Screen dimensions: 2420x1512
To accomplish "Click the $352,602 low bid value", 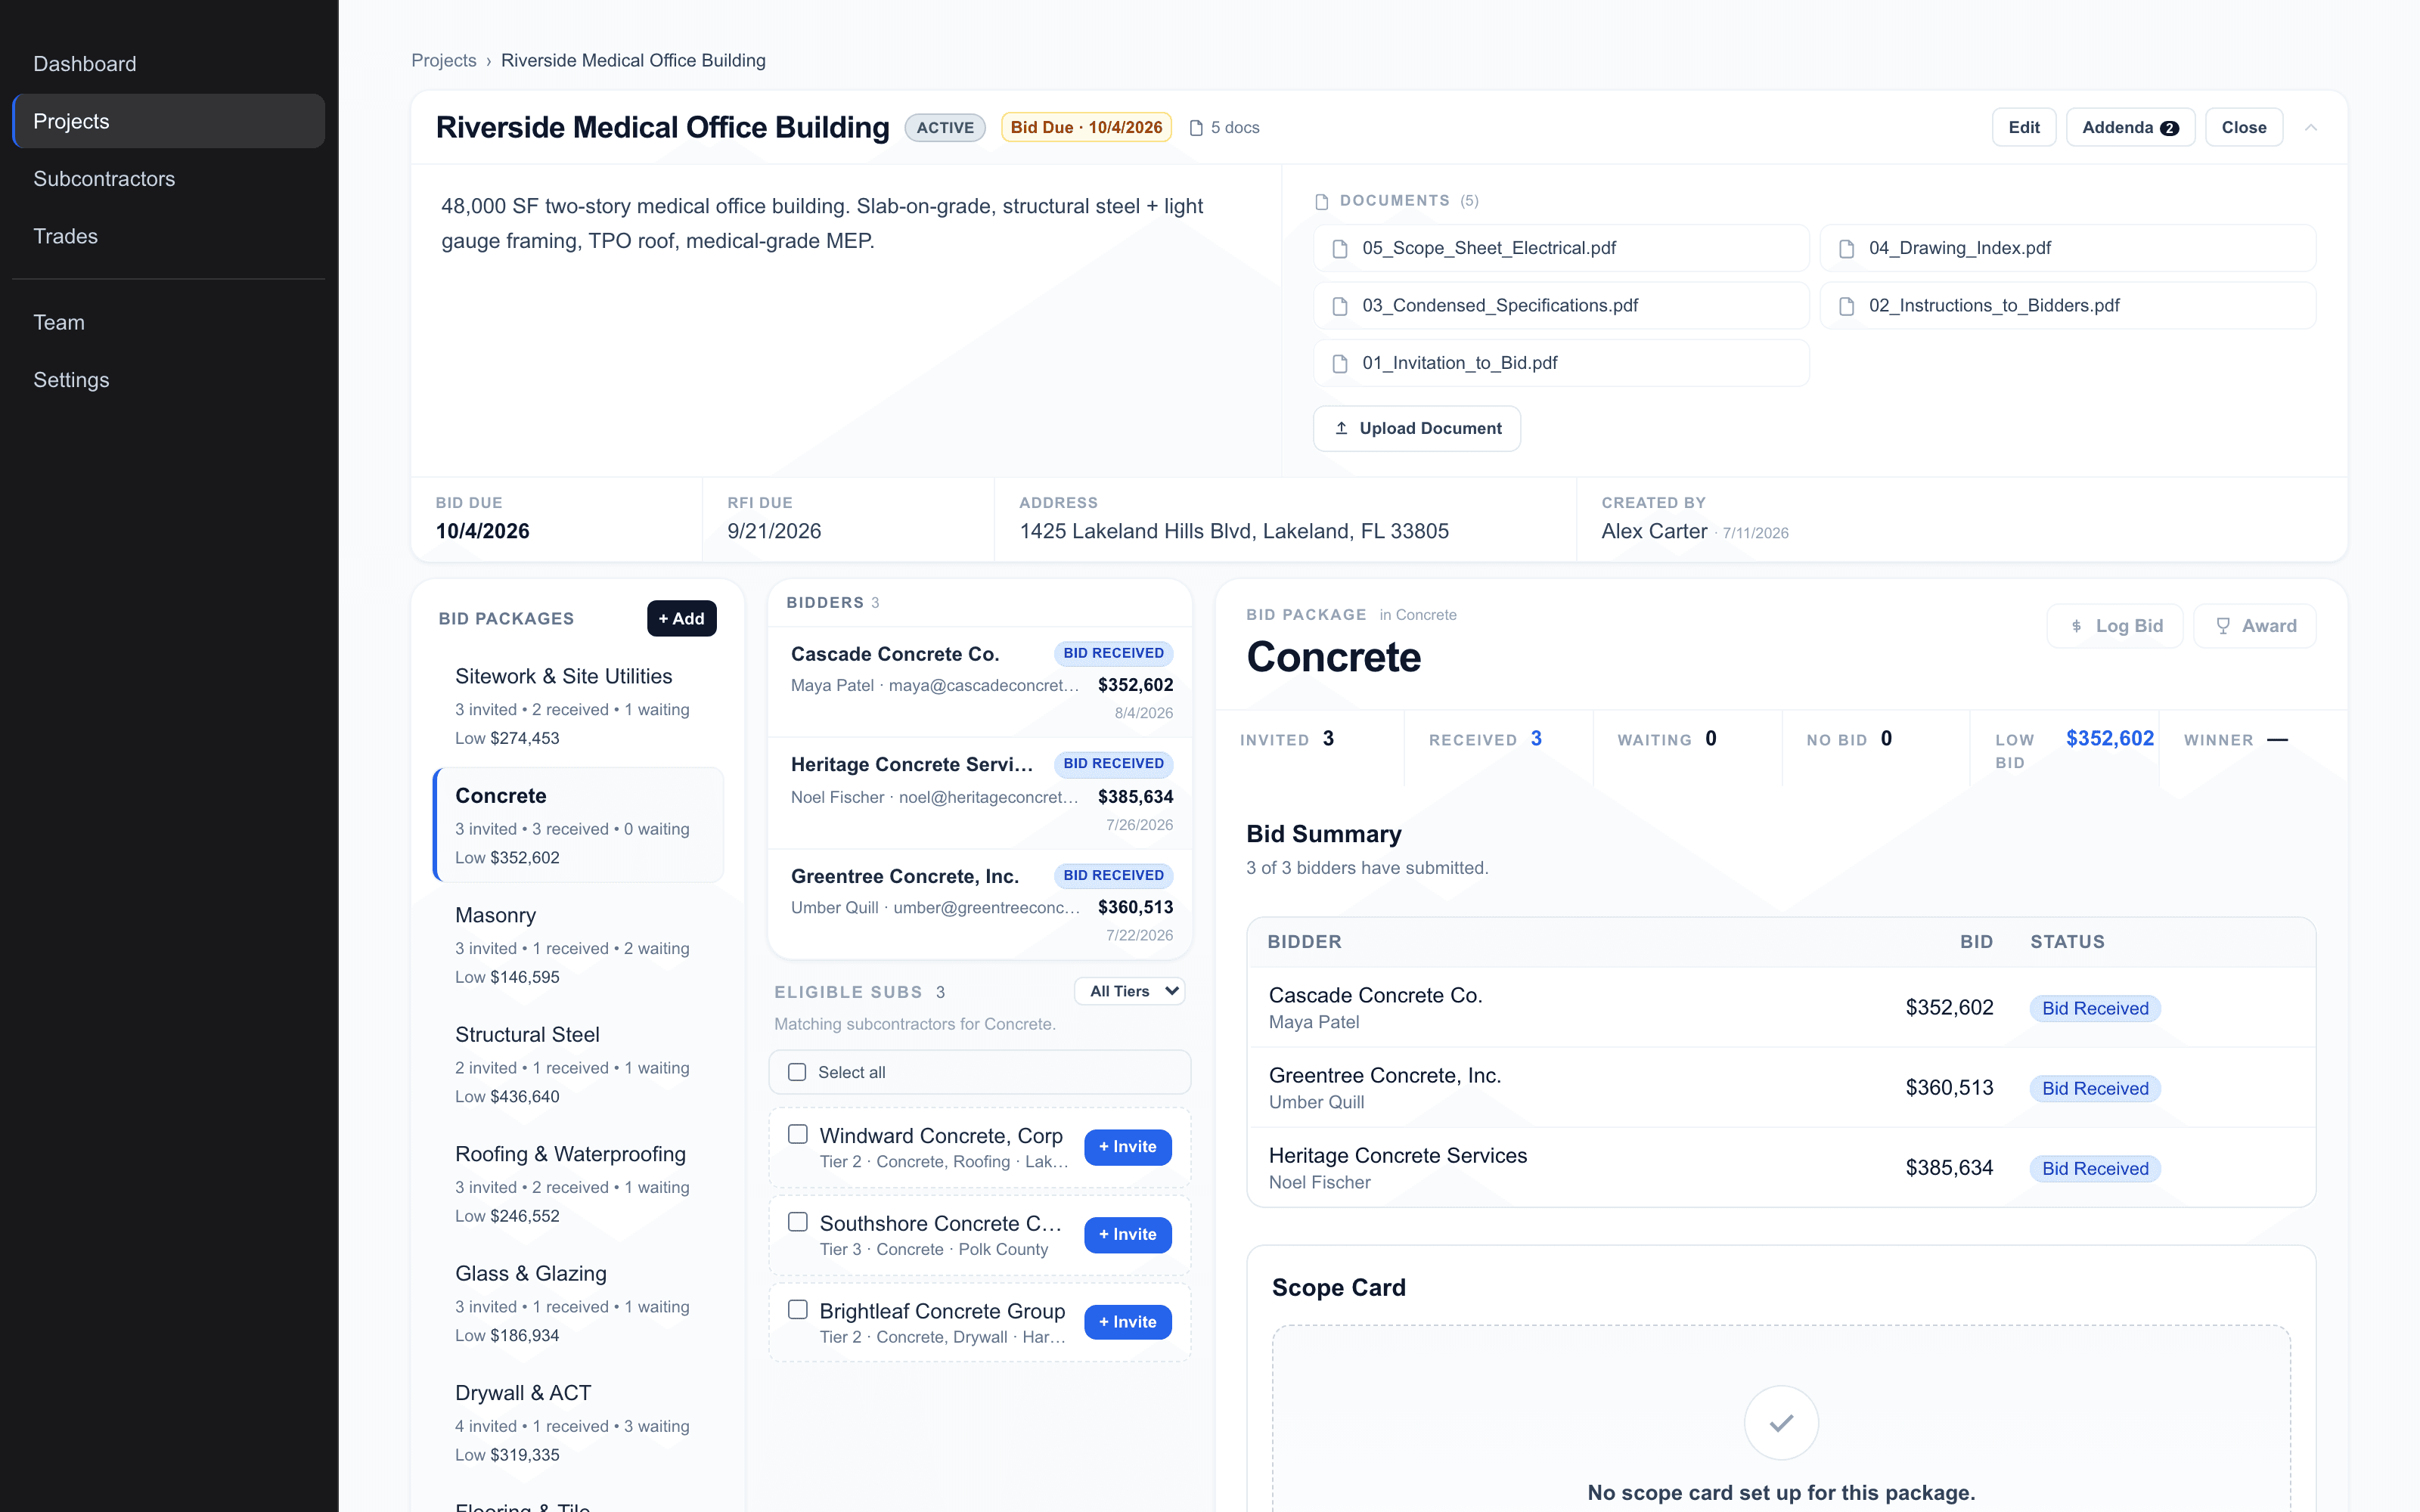I will click(x=2110, y=739).
